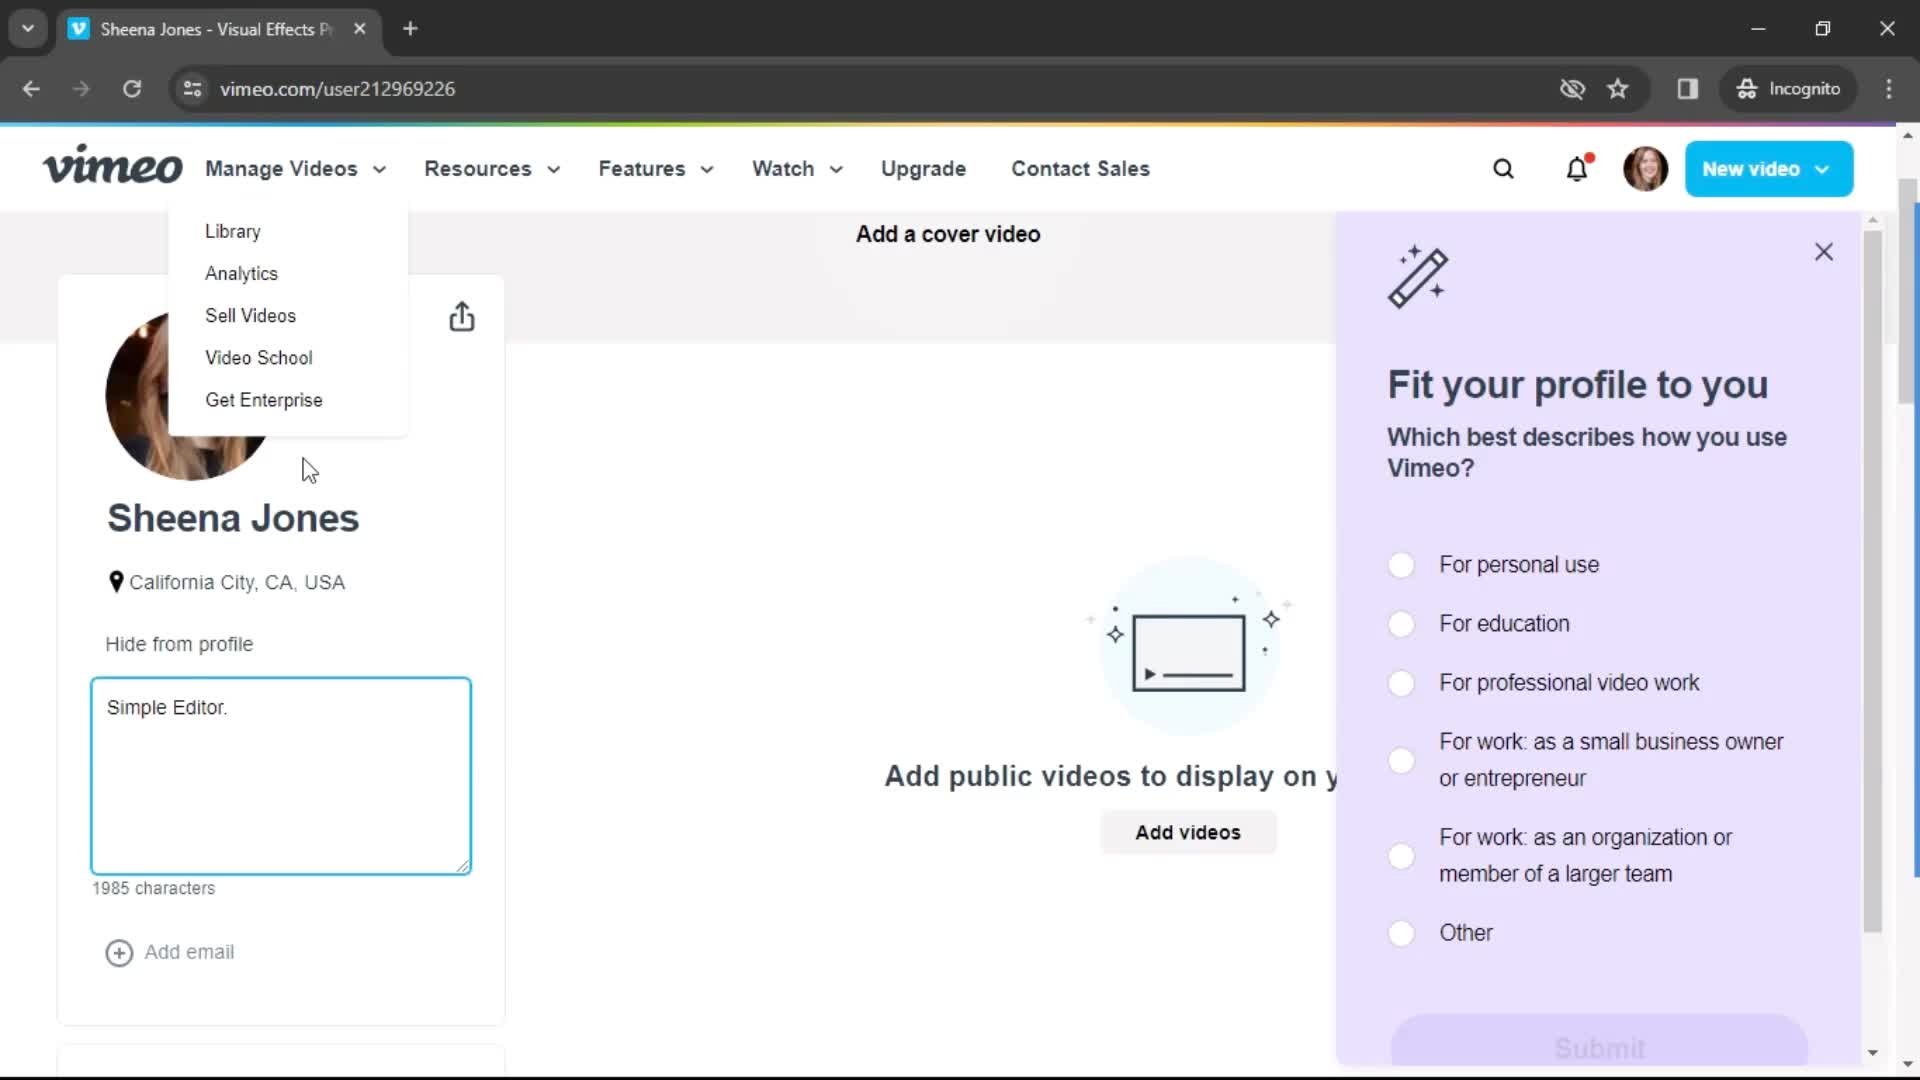Viewport: 1920px width, 1080px height.
Task: Open Library from Manage Videos menu
Action: point(233,231)
